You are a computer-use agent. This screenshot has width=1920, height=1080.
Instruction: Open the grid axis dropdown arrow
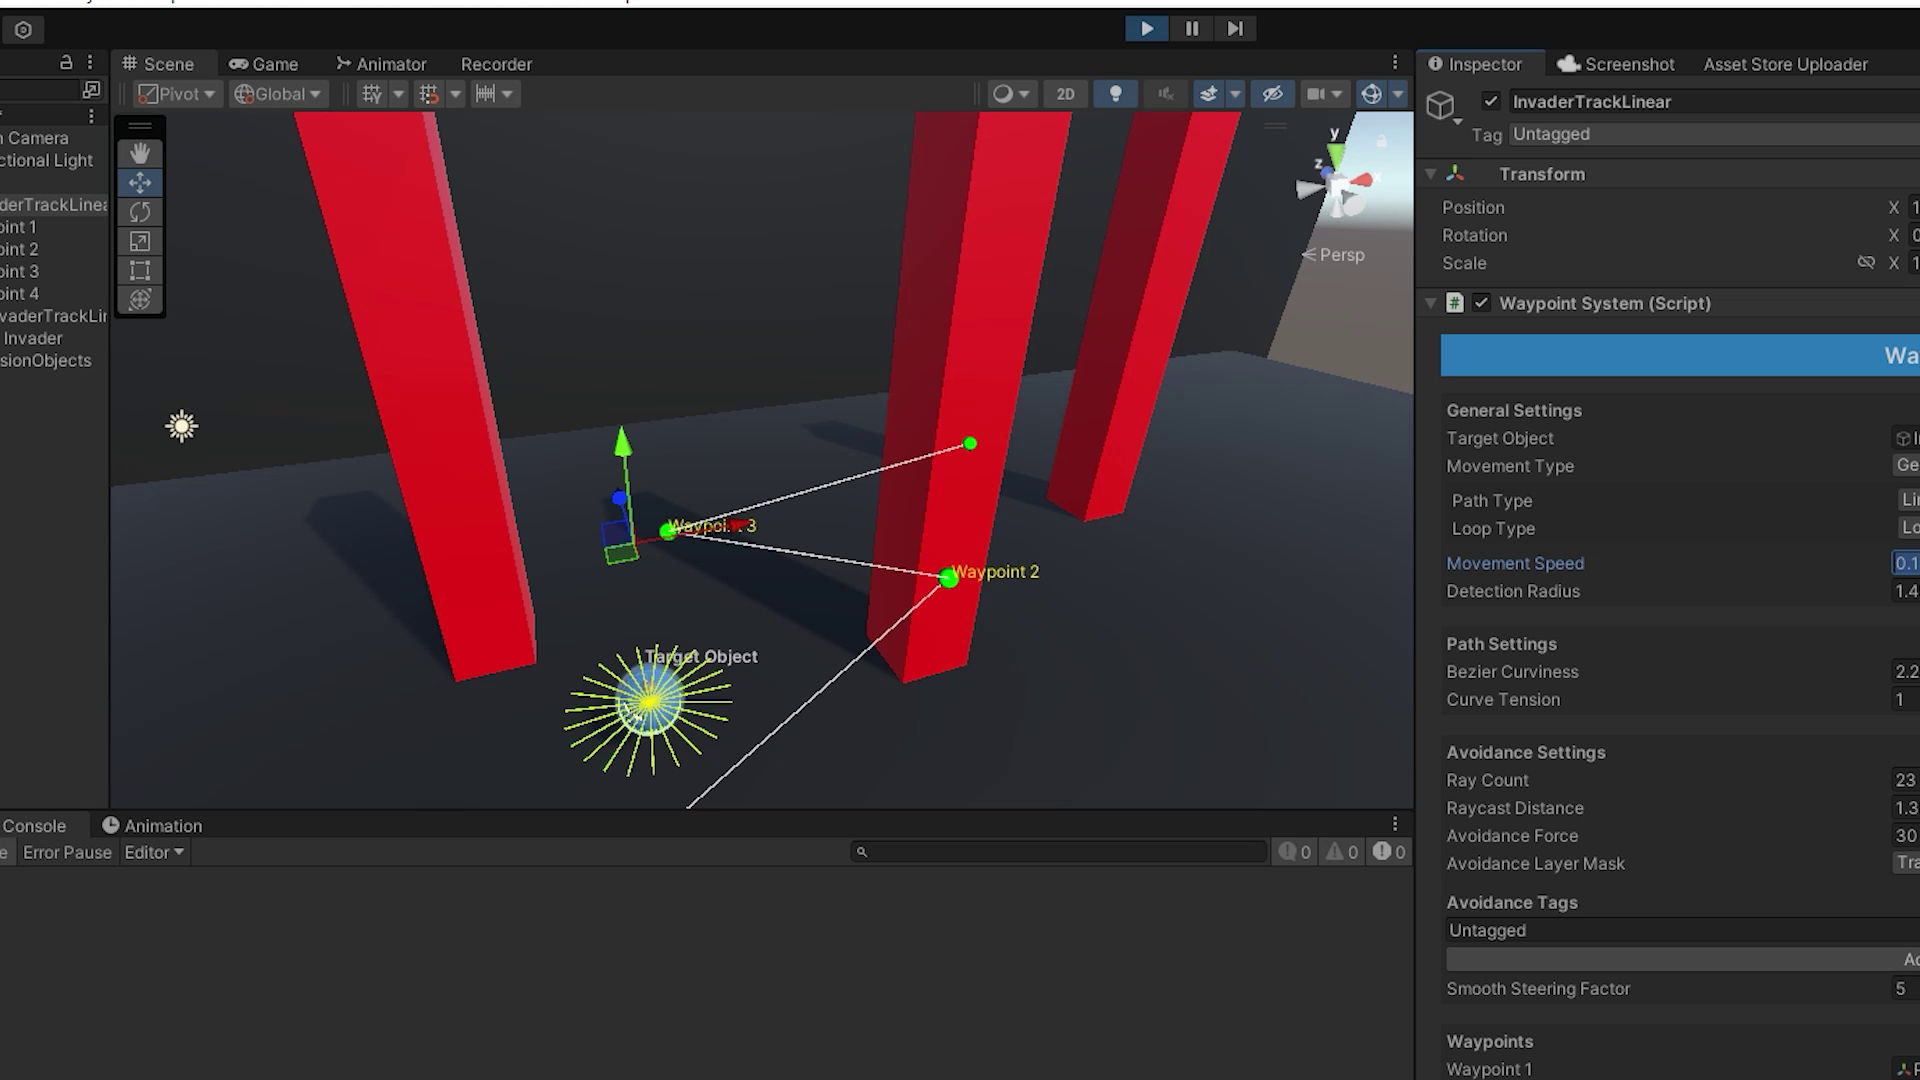coord(398,94)
